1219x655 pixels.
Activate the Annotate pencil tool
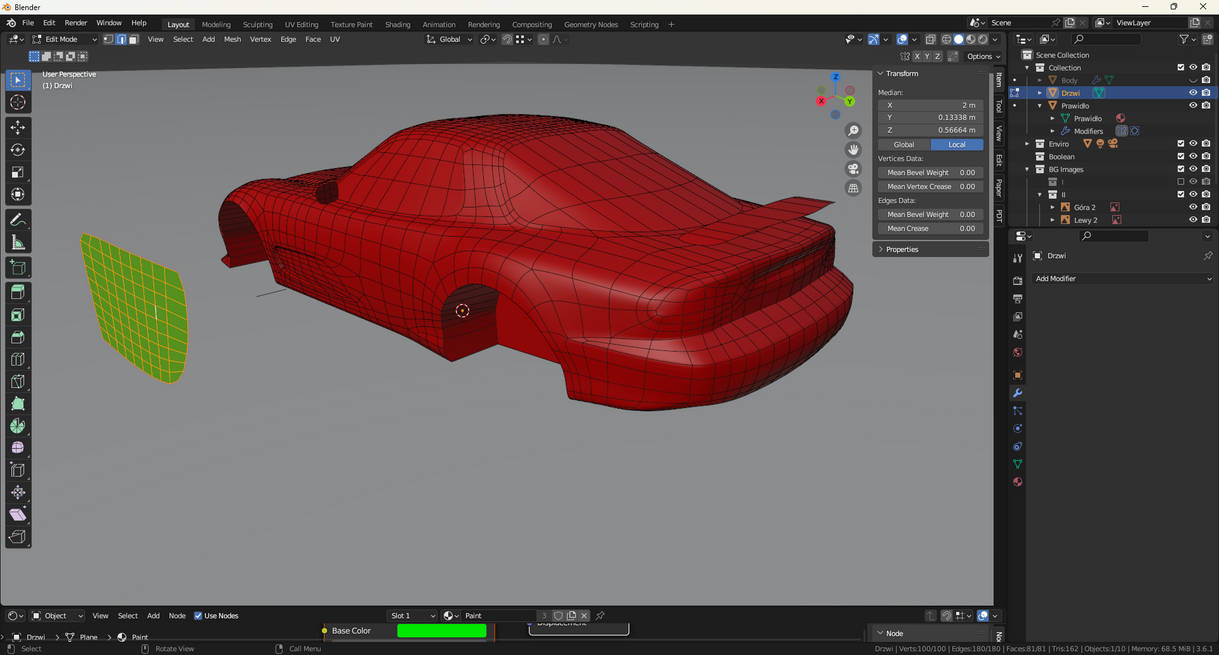[18, 220]
